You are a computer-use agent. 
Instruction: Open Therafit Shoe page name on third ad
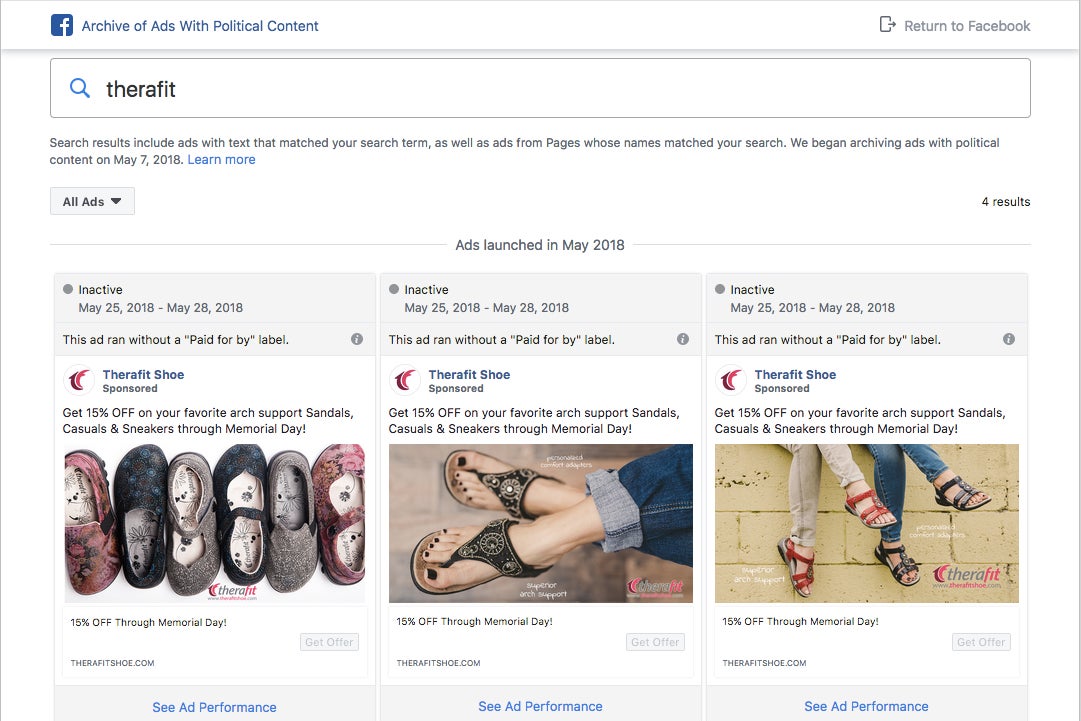(796, 374)
